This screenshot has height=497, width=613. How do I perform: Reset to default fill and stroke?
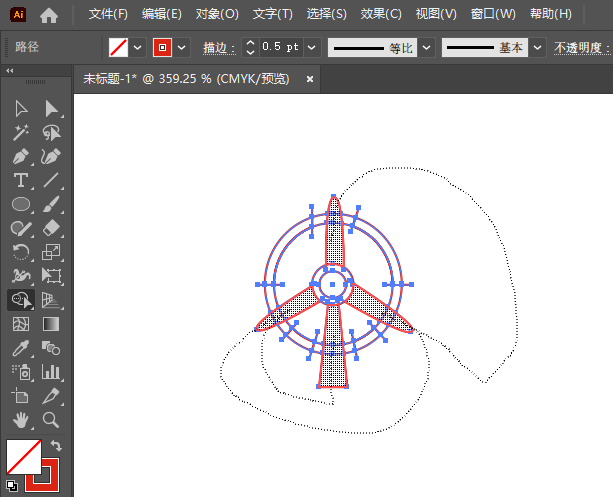[x=12, y=486]
